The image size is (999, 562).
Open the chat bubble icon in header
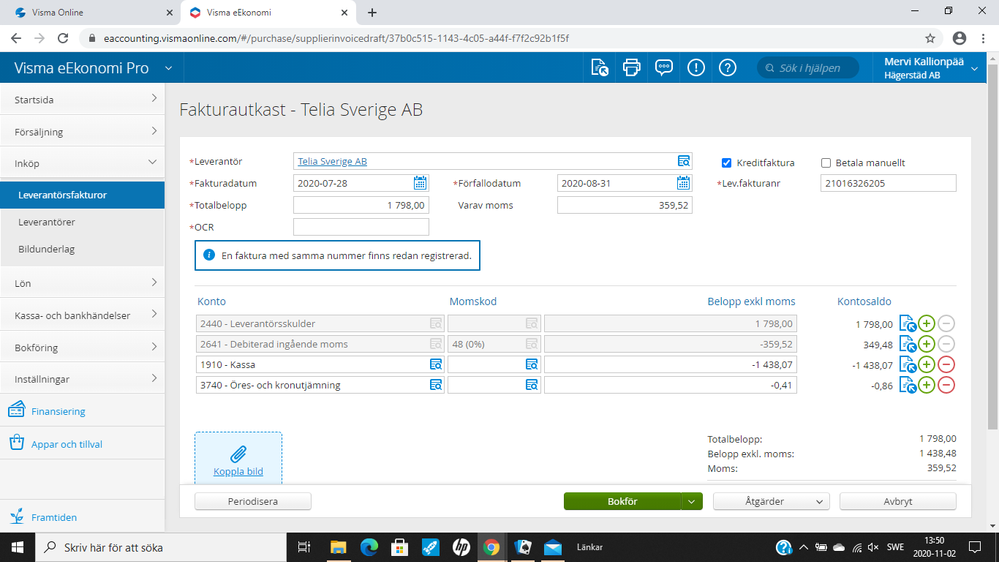(664, 68)
